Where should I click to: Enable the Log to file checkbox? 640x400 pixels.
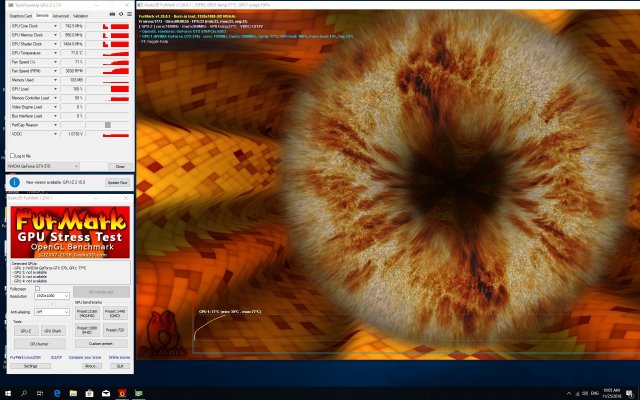click(x=11, y=156)
